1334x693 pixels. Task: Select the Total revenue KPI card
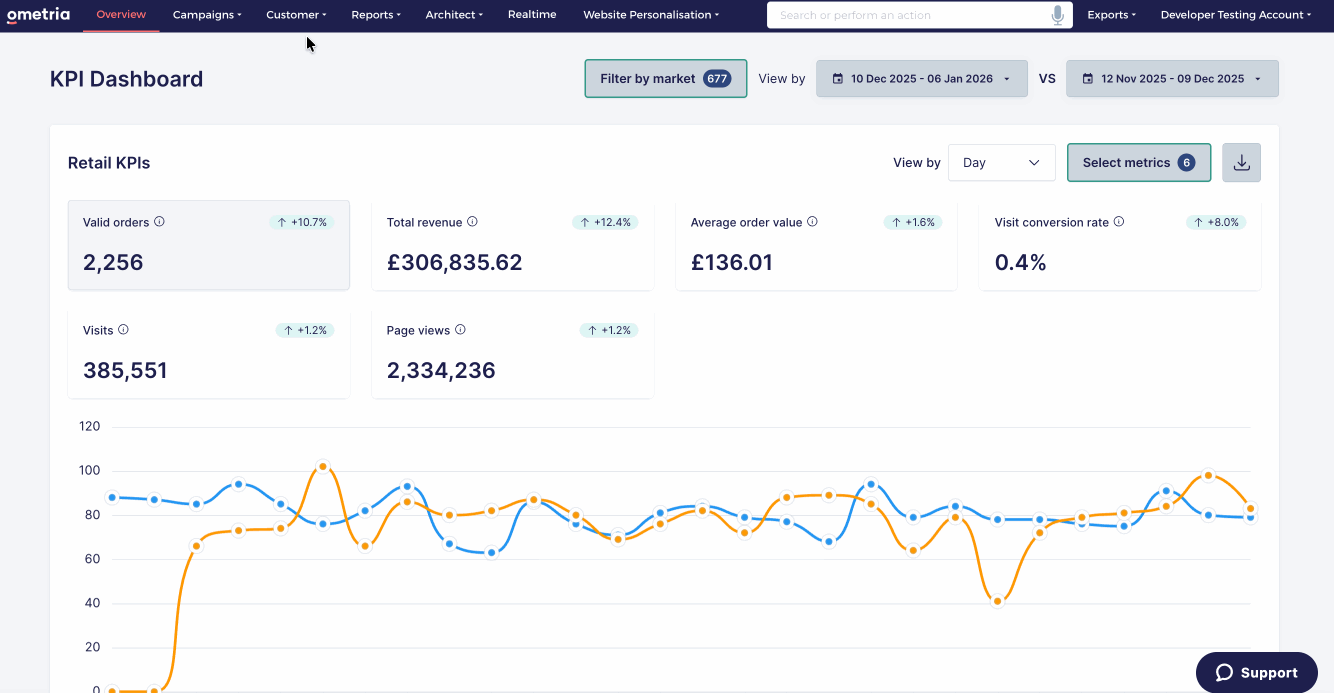click(512, 245)
